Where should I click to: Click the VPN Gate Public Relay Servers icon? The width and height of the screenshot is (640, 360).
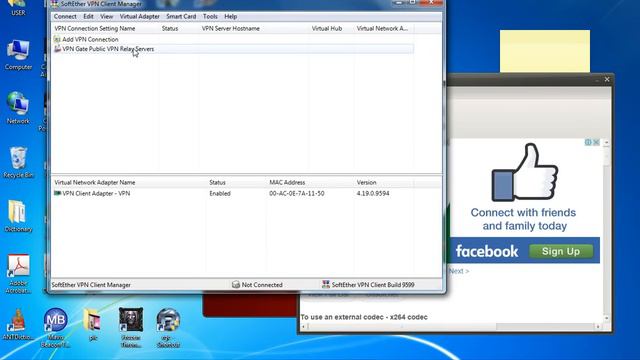(x=57, y=49)
